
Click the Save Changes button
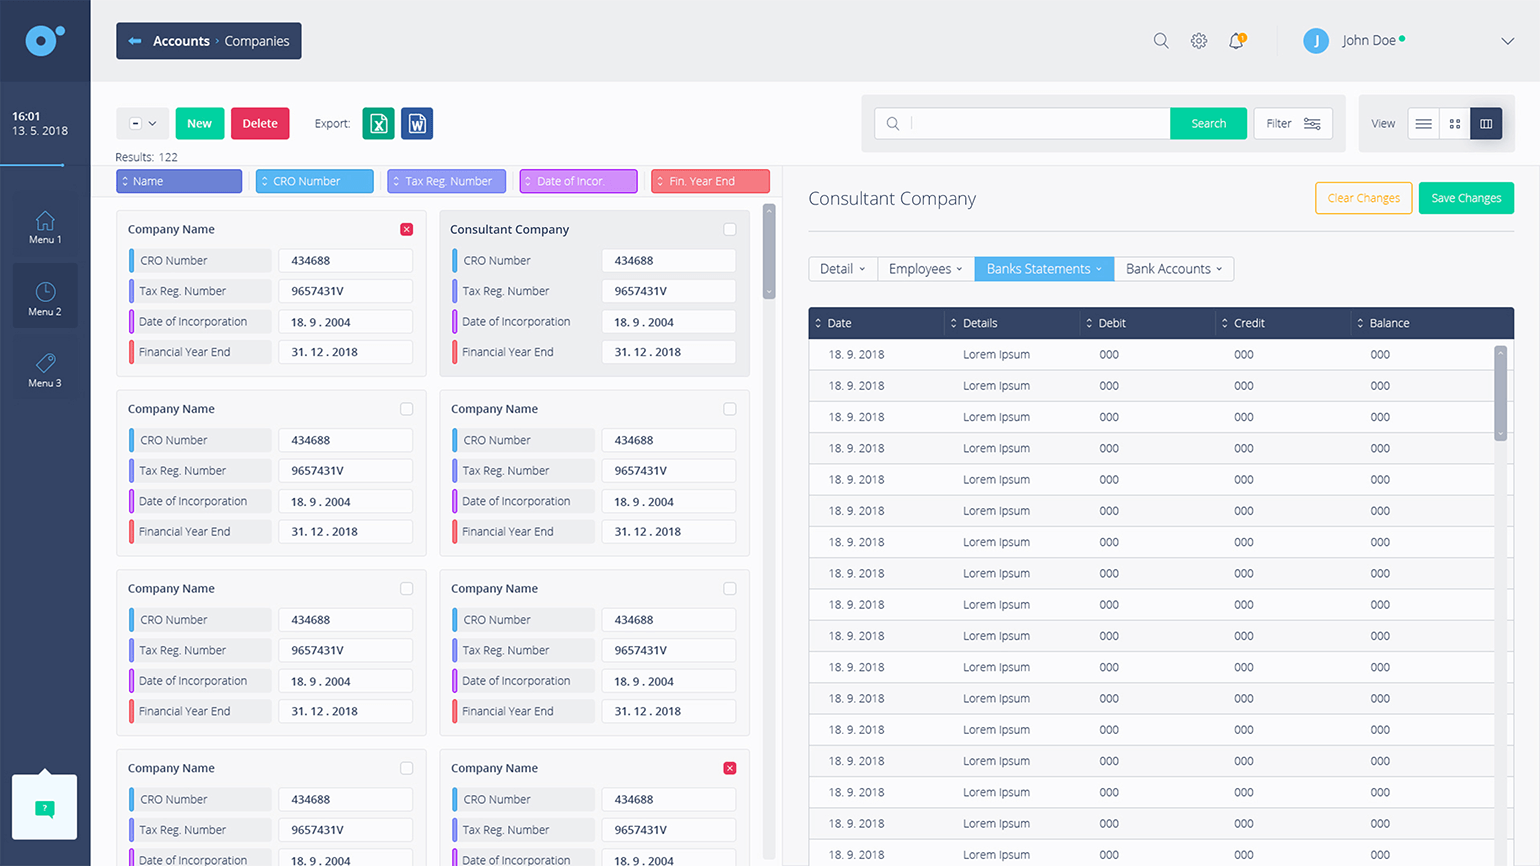coord(1465,198)
